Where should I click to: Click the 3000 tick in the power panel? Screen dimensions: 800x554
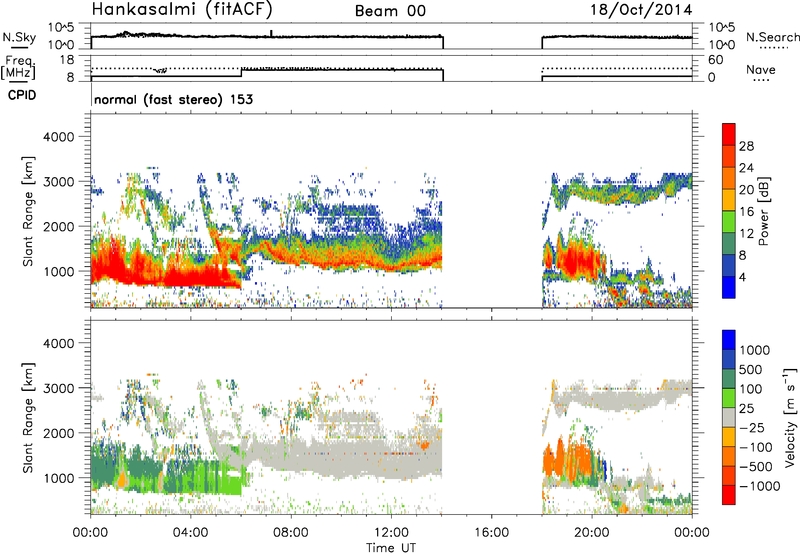pyautogui.click(x=59, y=182)
